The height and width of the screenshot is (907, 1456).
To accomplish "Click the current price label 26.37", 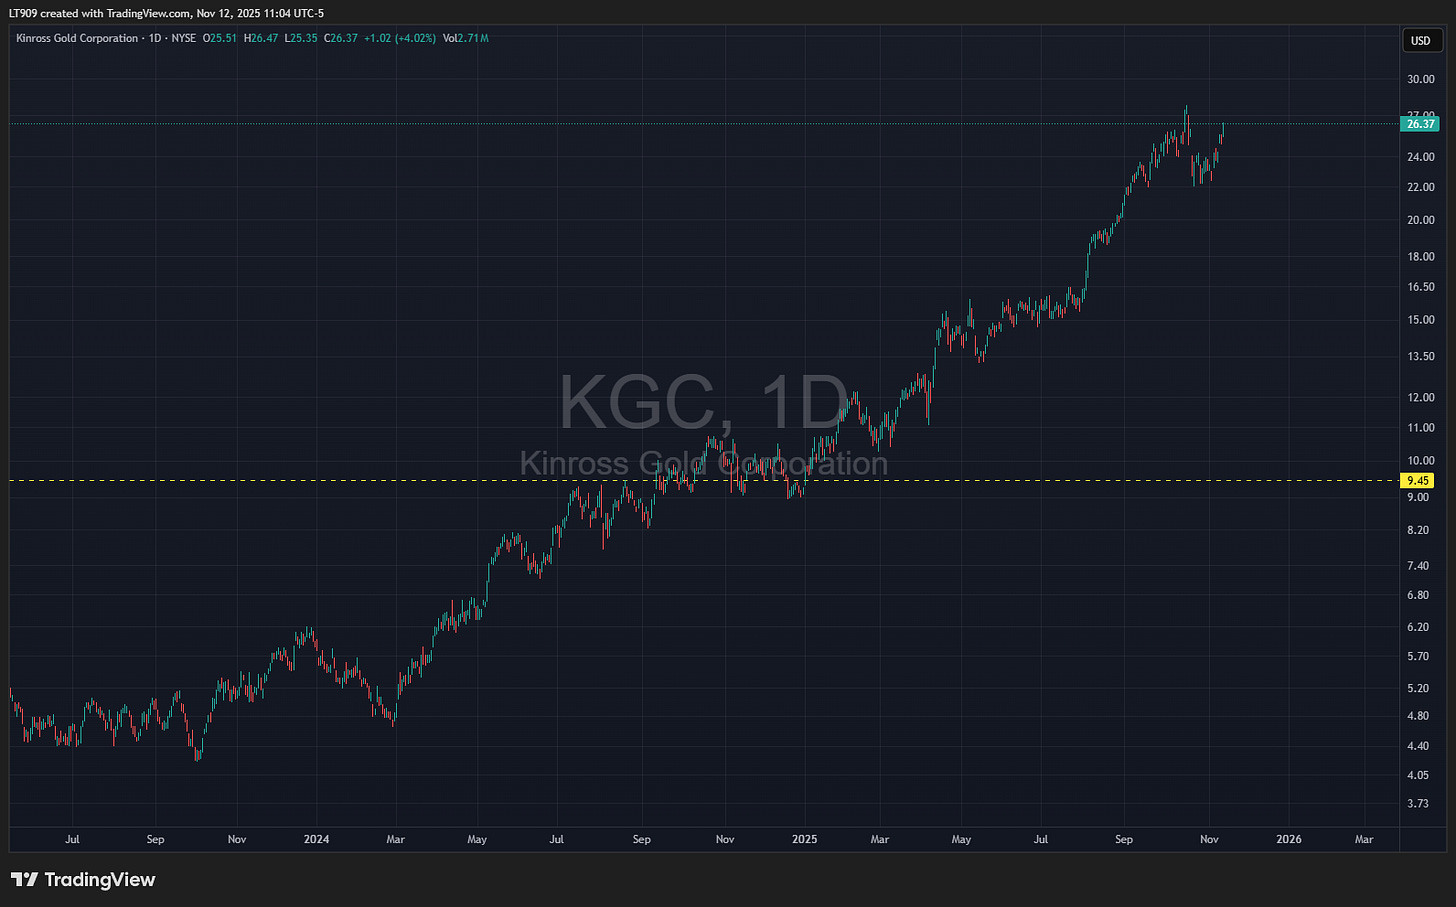I will tap(1420, 124).
